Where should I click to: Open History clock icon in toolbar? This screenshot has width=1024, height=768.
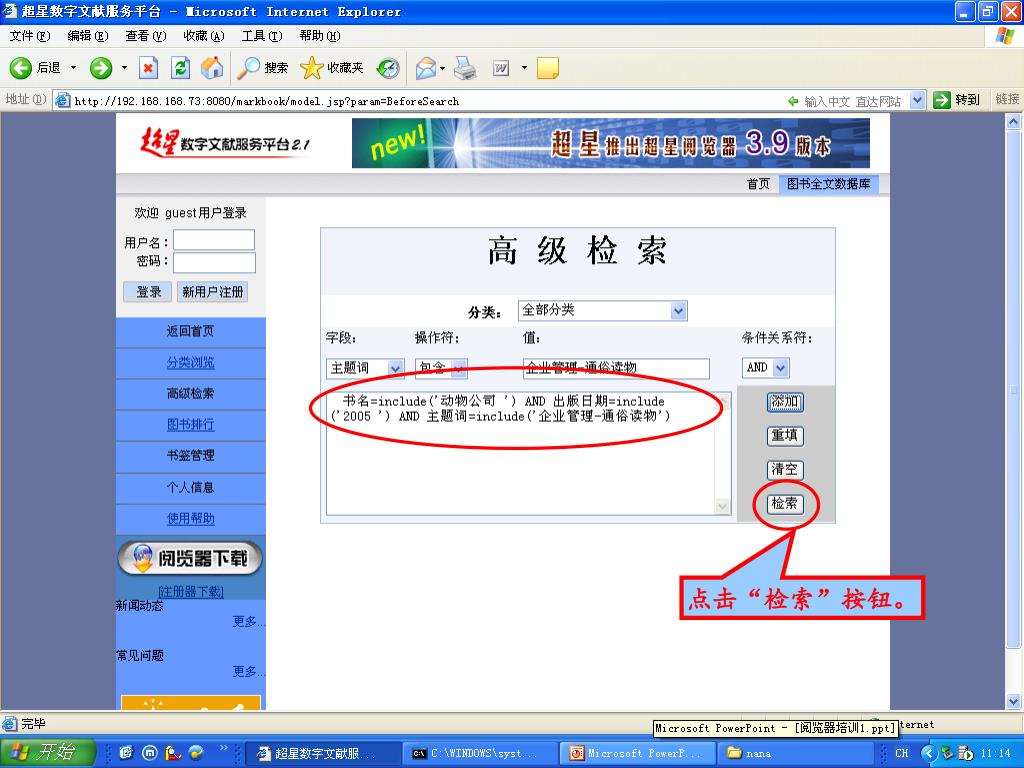tap(388, 67)
